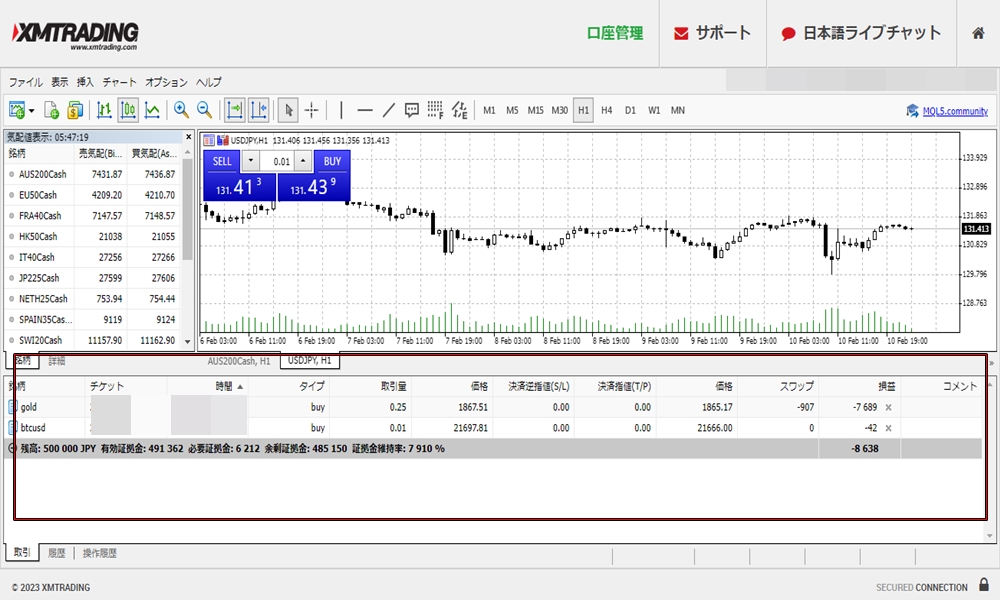Viewport: 1000px width, 600px height.
Task: Click the blue BUY button
Action: point(332,161)
